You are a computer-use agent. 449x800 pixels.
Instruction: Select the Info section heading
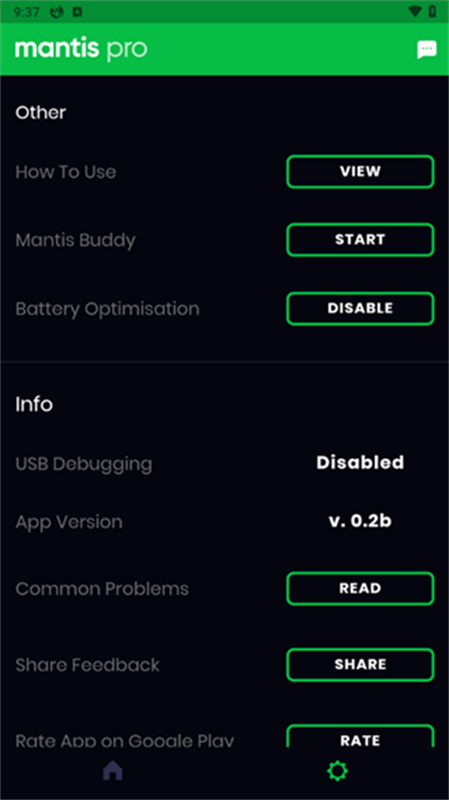(x=34, y=404)
